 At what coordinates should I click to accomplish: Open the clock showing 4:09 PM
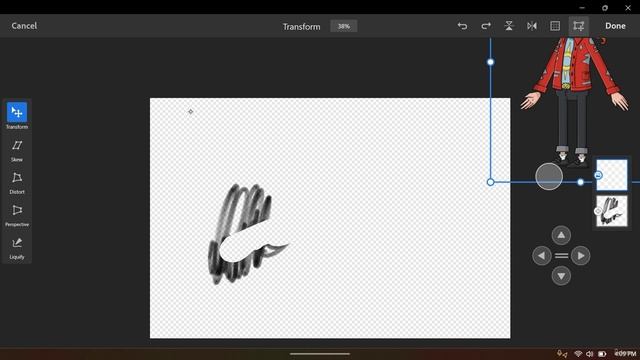click(x=625, y=353)
